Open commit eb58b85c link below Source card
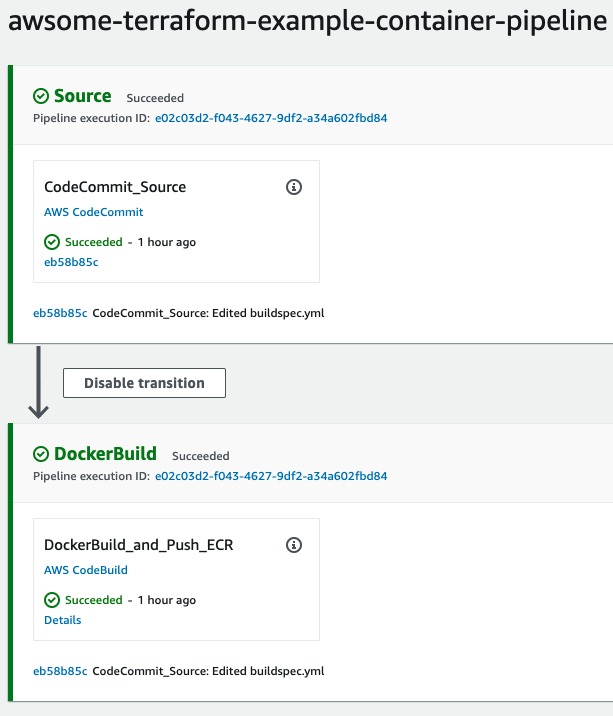This screenshot has width=613, height=716. point(60,313)
